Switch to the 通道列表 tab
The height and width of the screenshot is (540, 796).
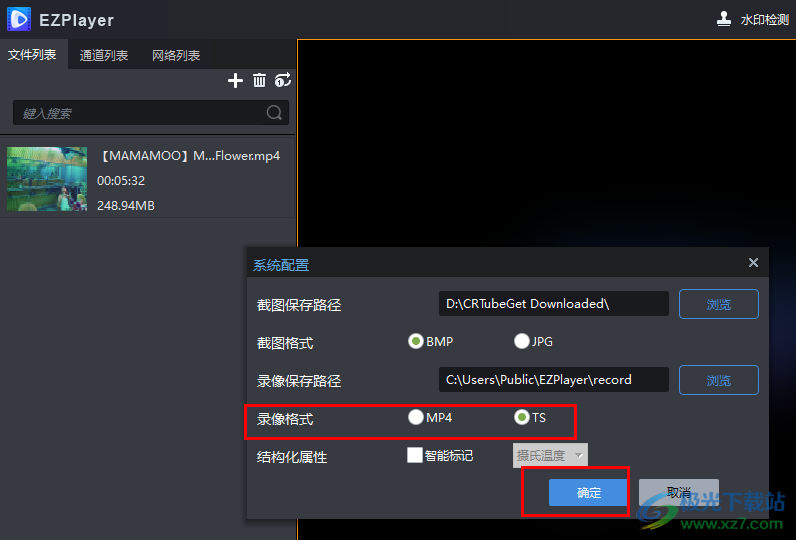(104, 55)
